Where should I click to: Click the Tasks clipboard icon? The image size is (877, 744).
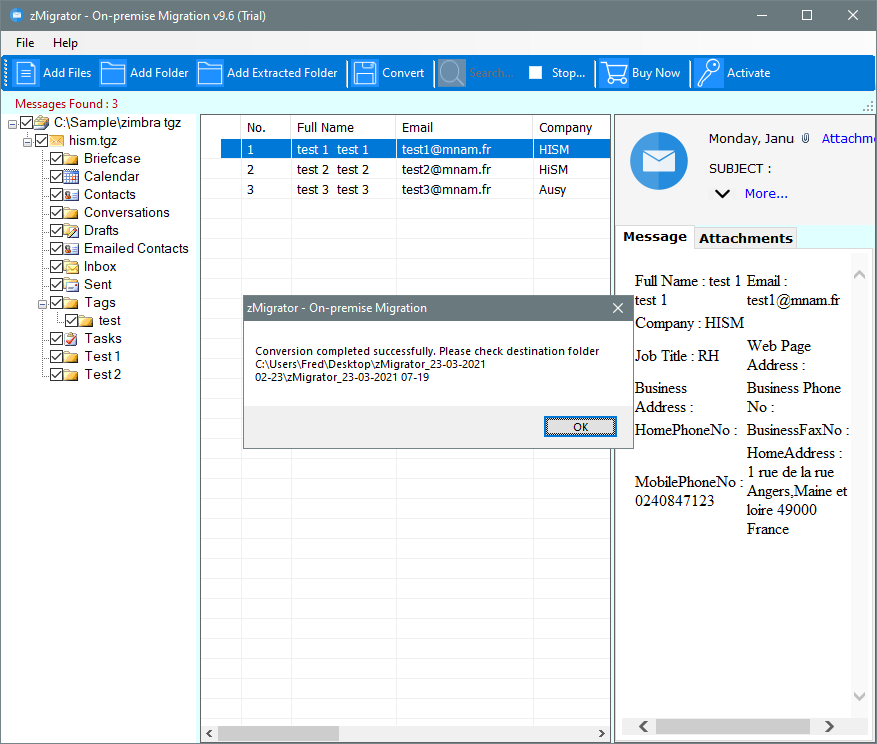click(71, 338)
